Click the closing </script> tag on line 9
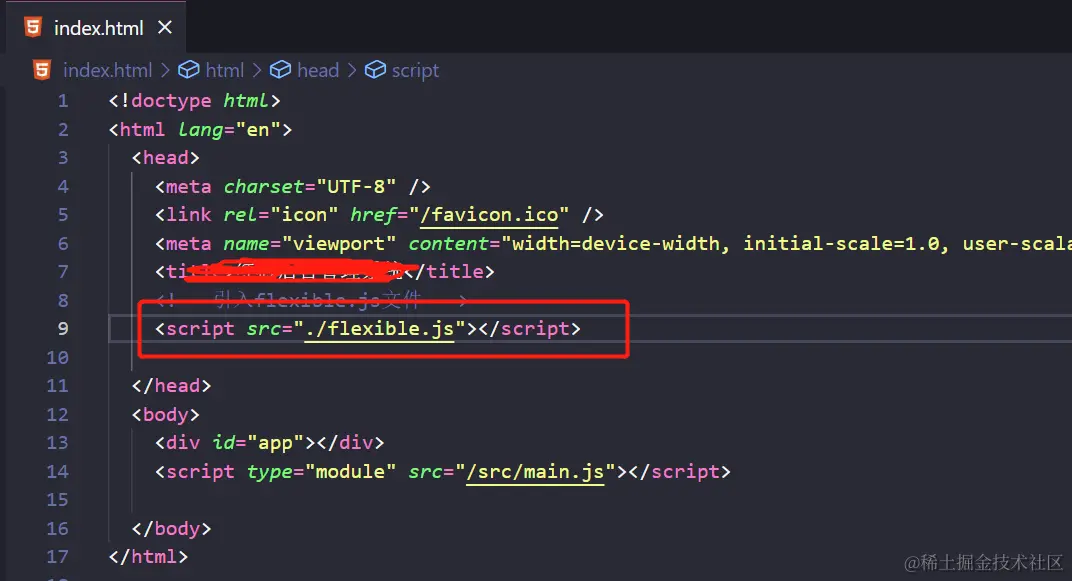This screenshot has height=581, width=1072. coord(529,329)
